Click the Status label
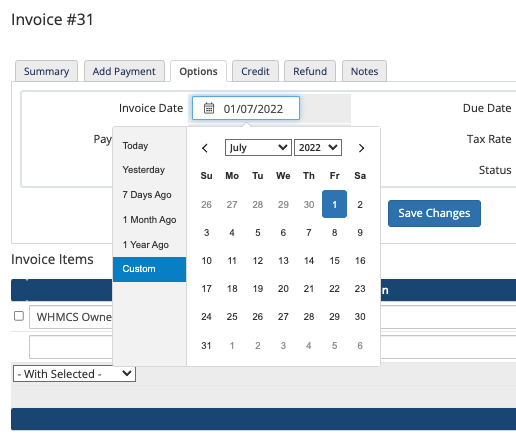Image resolution: width=516 pixels, height=443 pixels. coord(495,170)
